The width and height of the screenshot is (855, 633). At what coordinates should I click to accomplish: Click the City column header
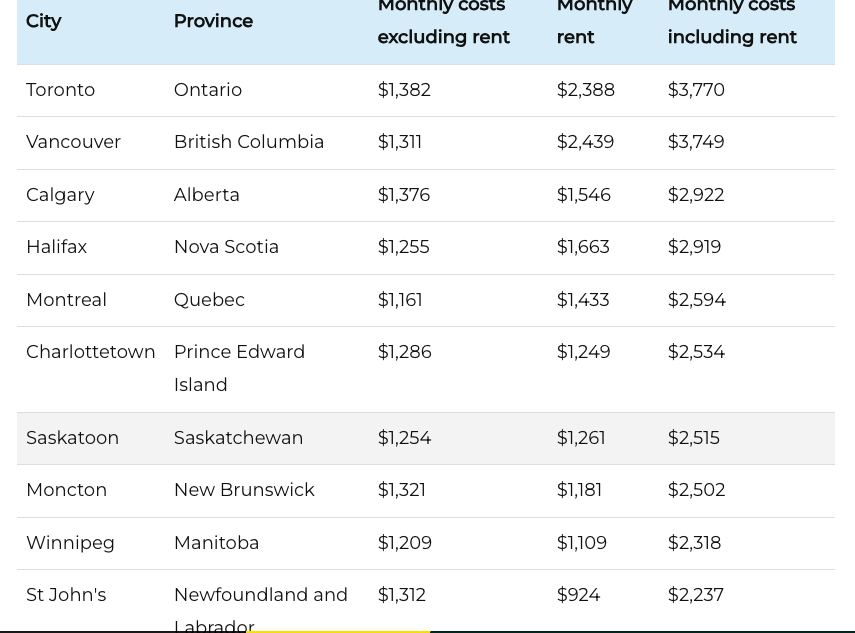point(44,21)
